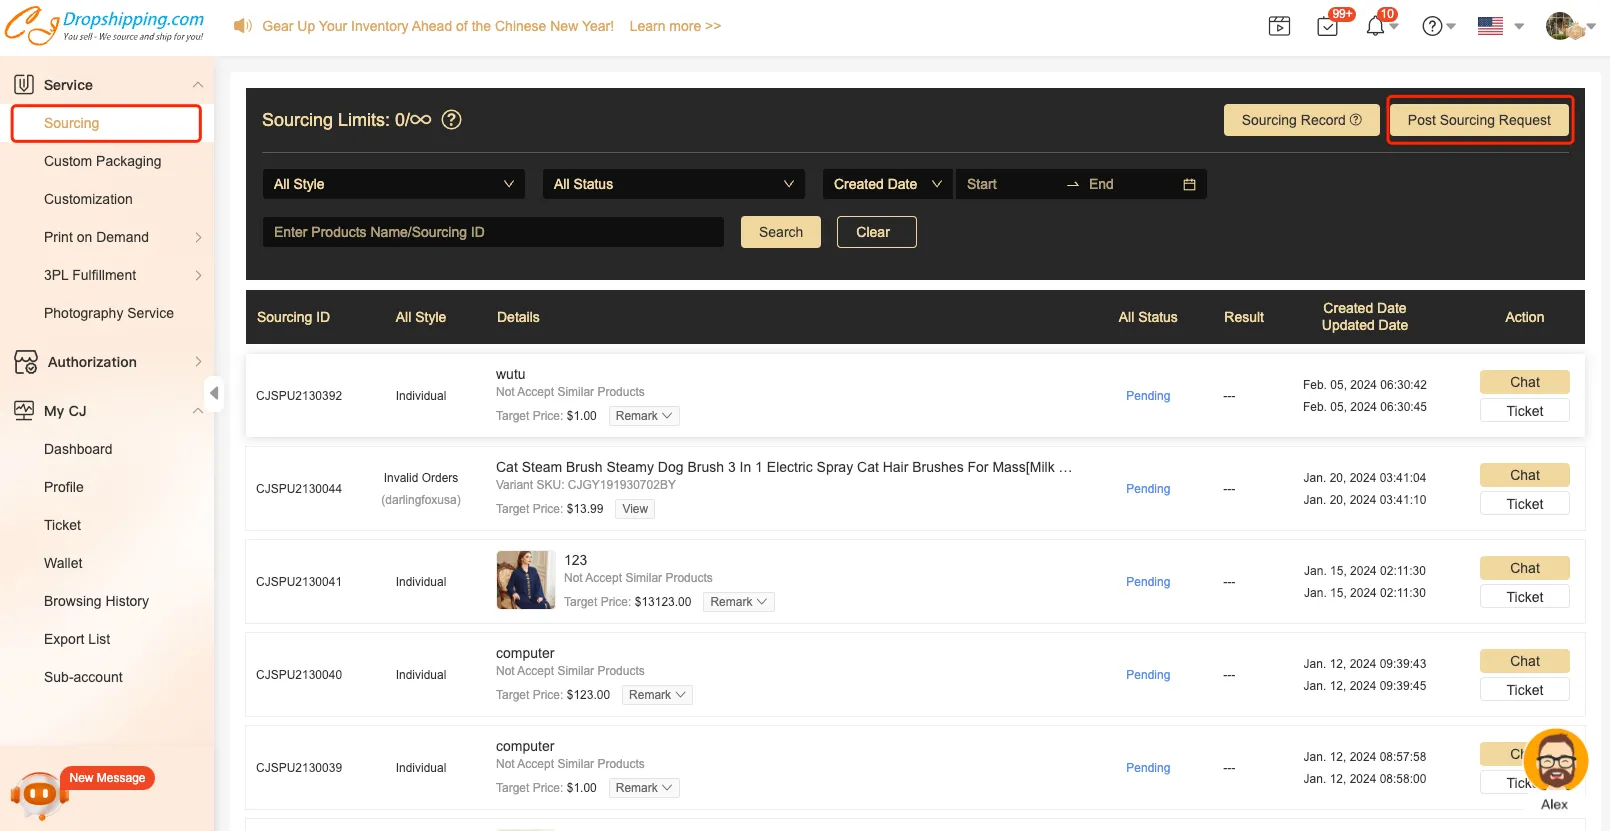Click the Sourcing Limits help icon
Image resolution: width=1610 pixels, height=831 pixels.
[x=452, y=120]
